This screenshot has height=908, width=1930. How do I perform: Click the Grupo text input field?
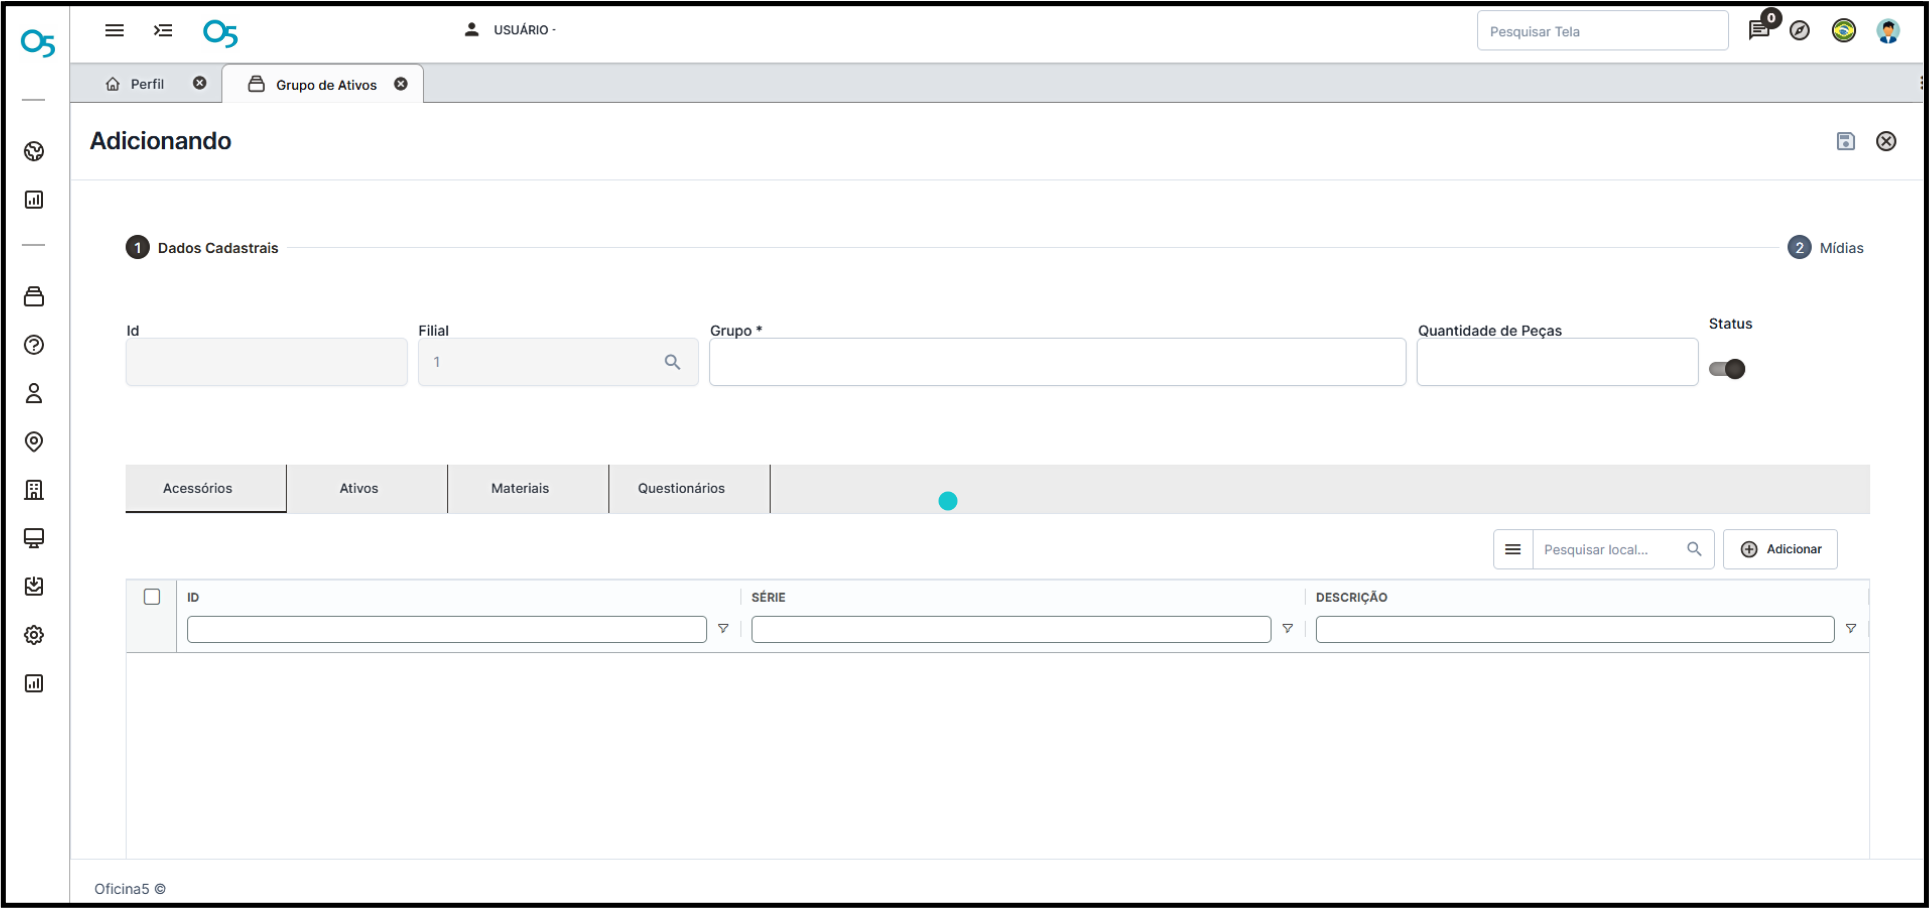click(1057, 362)
